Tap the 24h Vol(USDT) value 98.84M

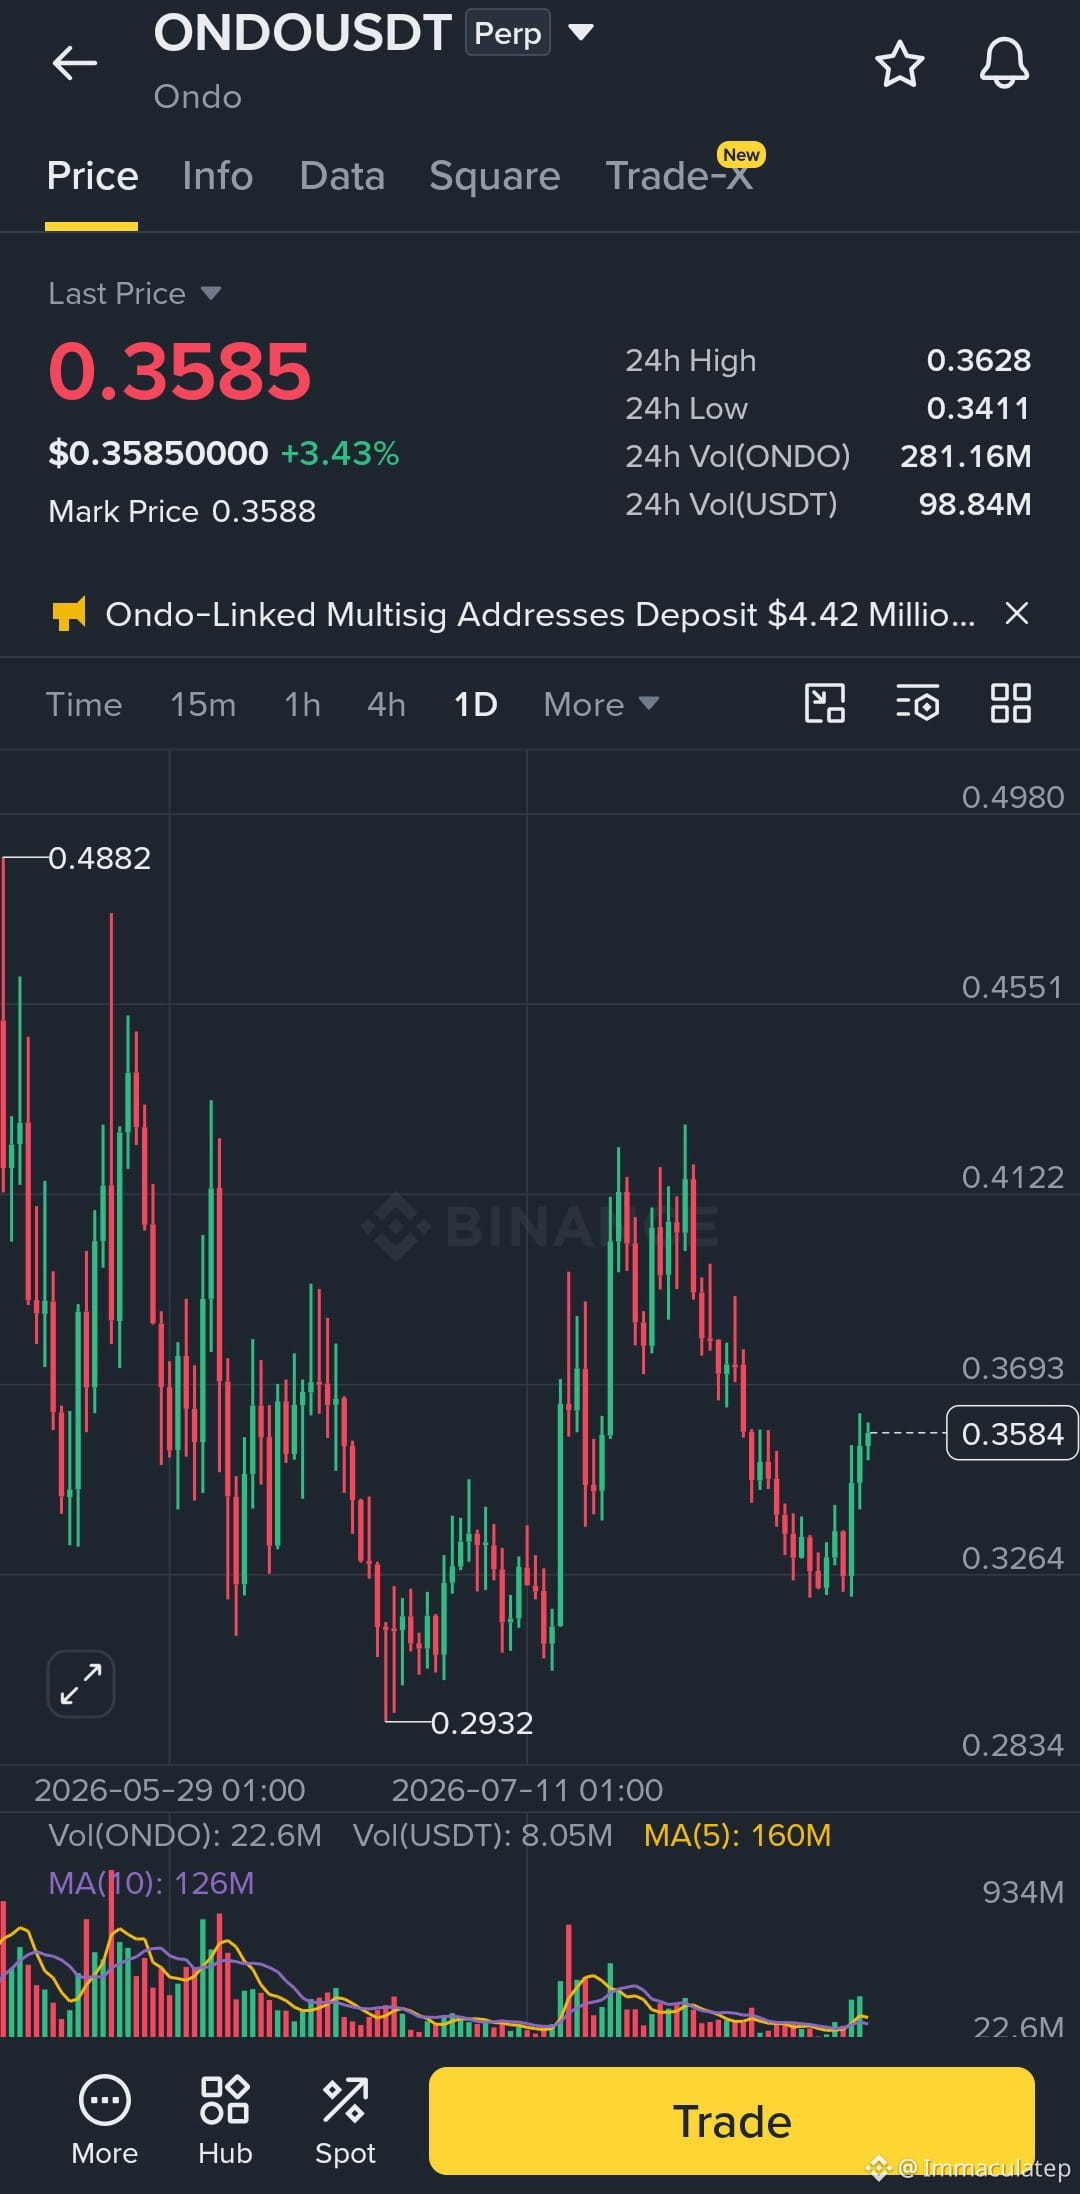point(975,504)
